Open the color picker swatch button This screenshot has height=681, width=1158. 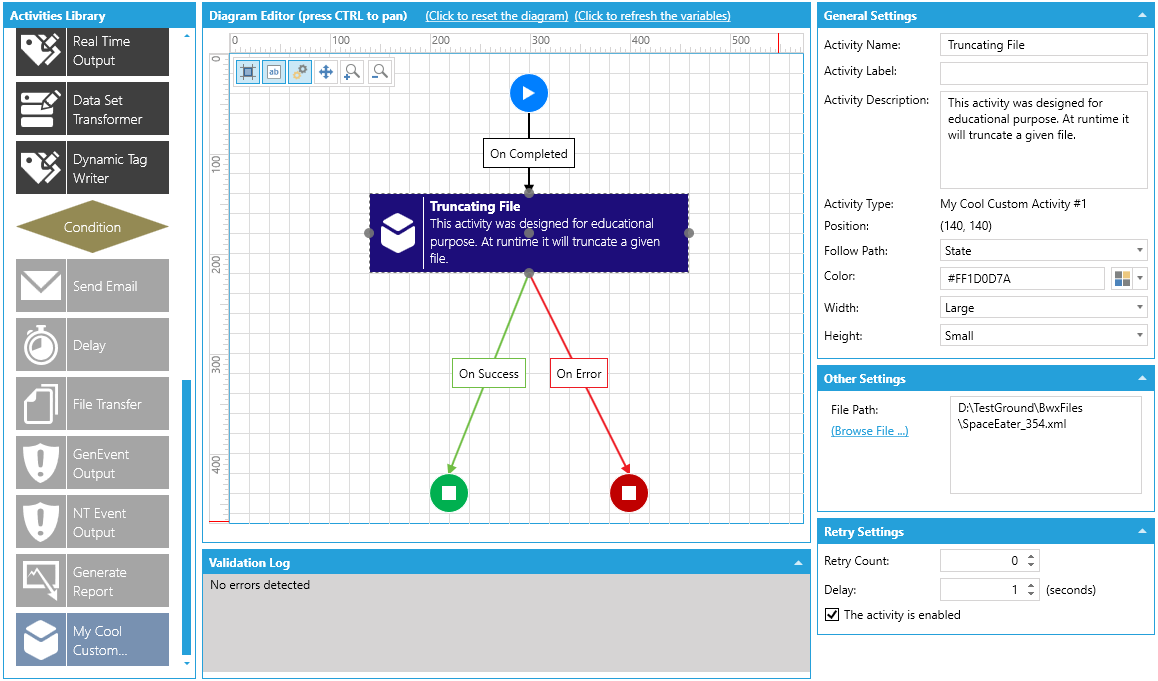(x=1129, y=278)
